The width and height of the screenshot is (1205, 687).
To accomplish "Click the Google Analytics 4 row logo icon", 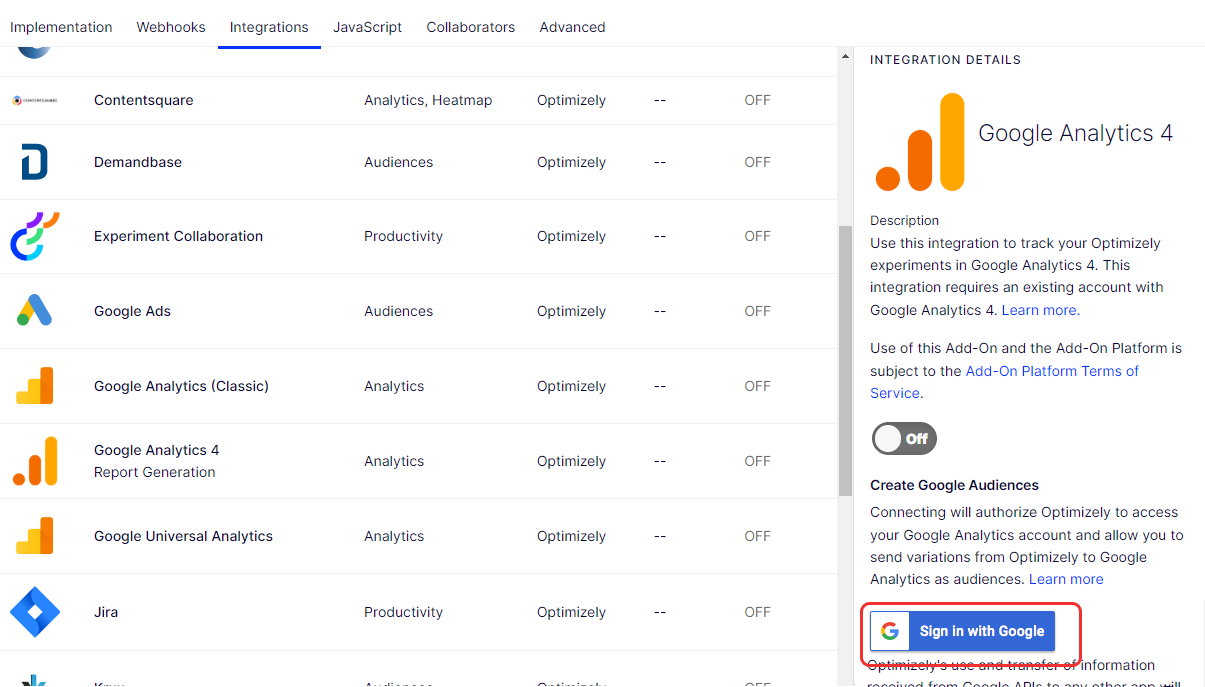I will (35, 461).
